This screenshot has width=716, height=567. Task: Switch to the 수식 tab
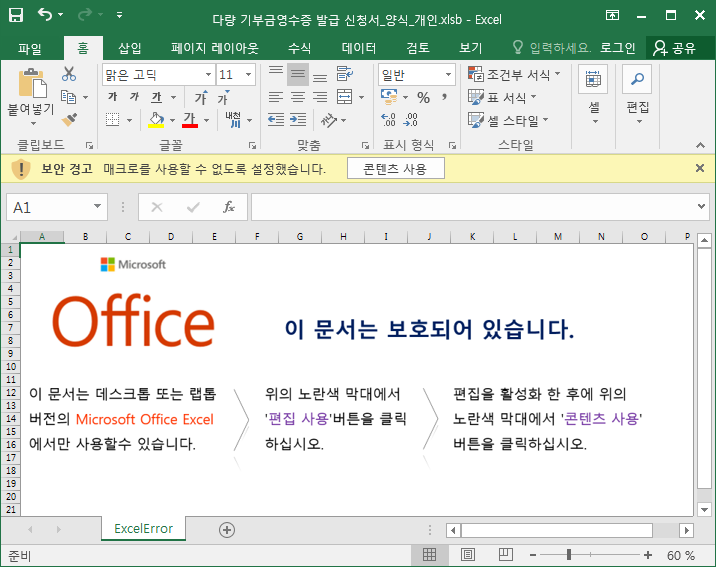pos(299,47)
